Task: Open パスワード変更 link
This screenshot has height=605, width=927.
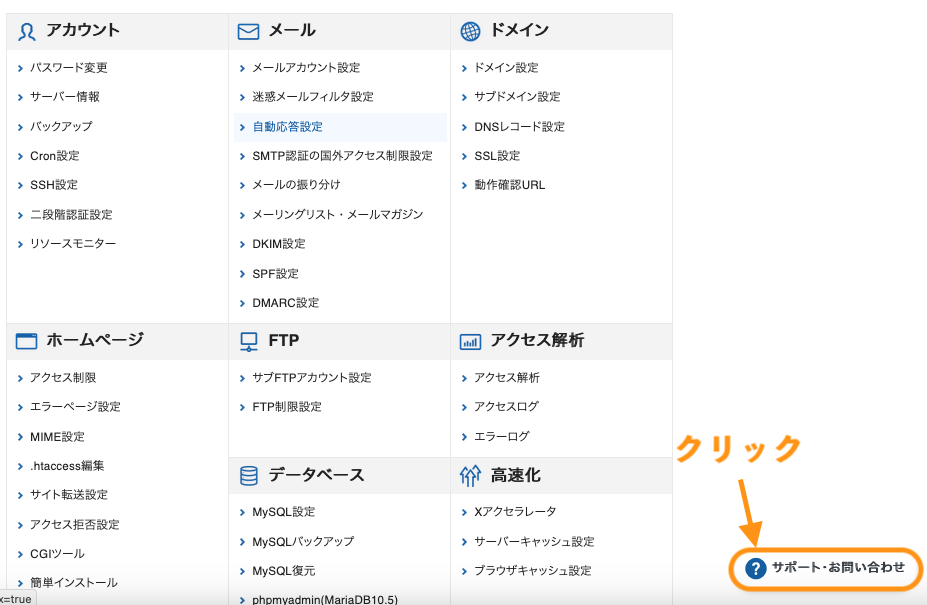Action: (68, 68)
